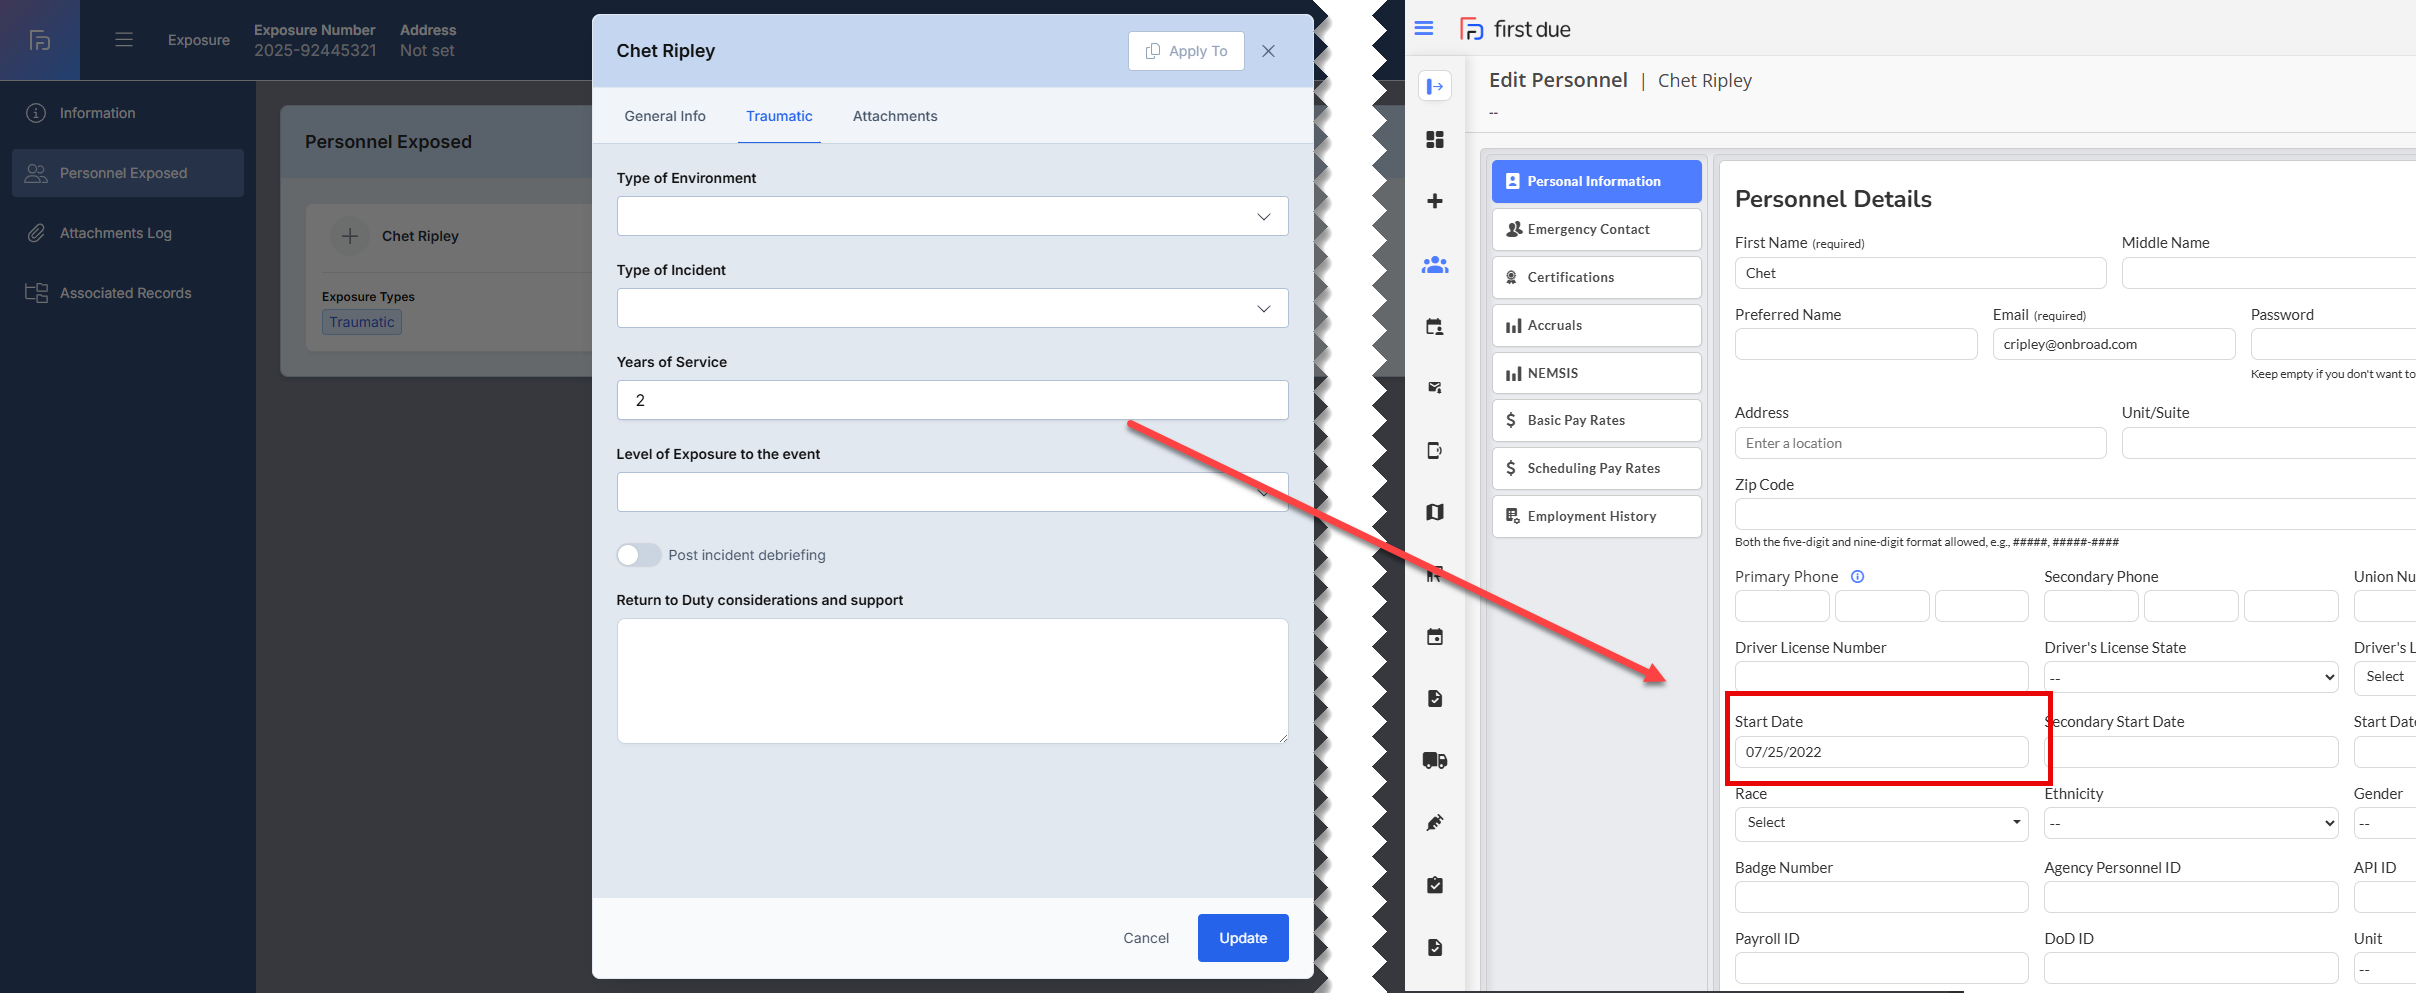This screenshot has width=2416, height=993.
Task: Click the First Due logo
Action: pos(1515,29)
